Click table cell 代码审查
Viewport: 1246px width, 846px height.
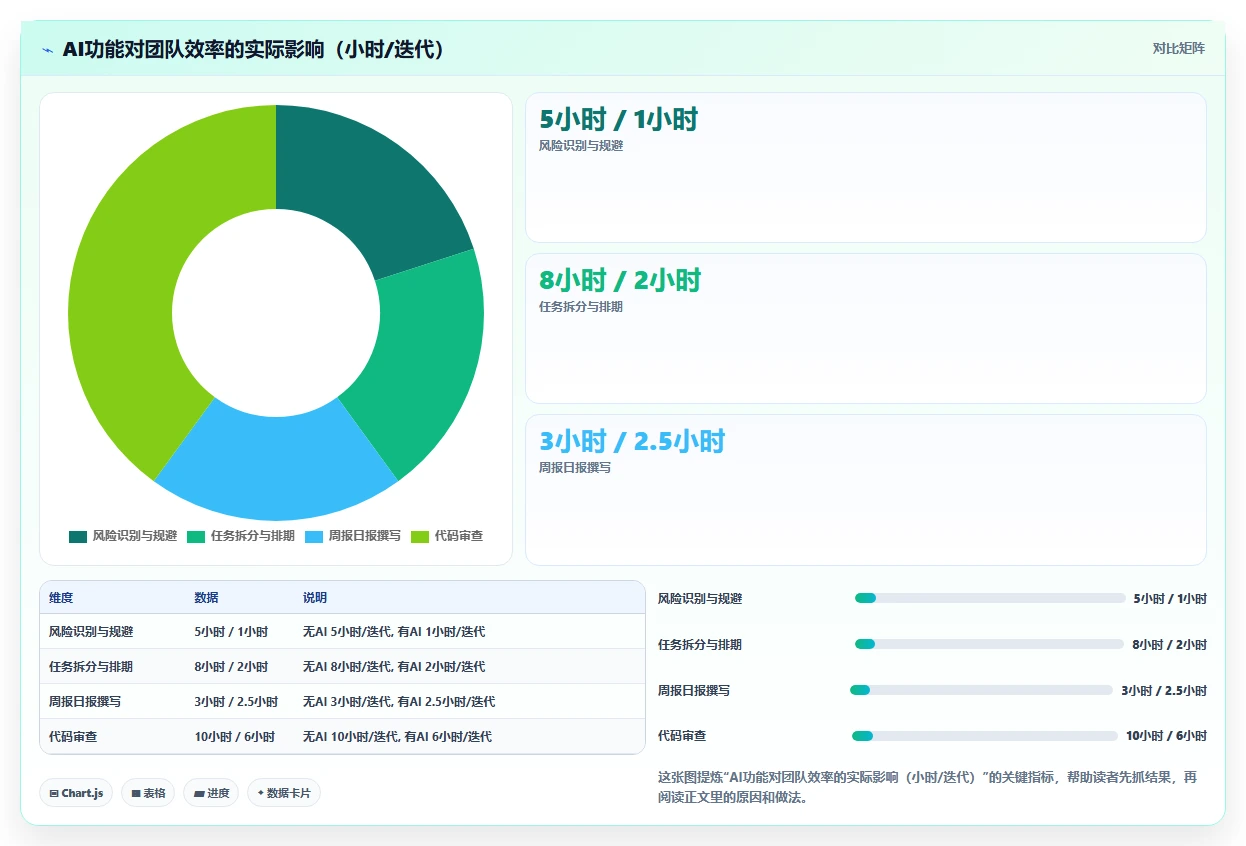pos(73,737)
